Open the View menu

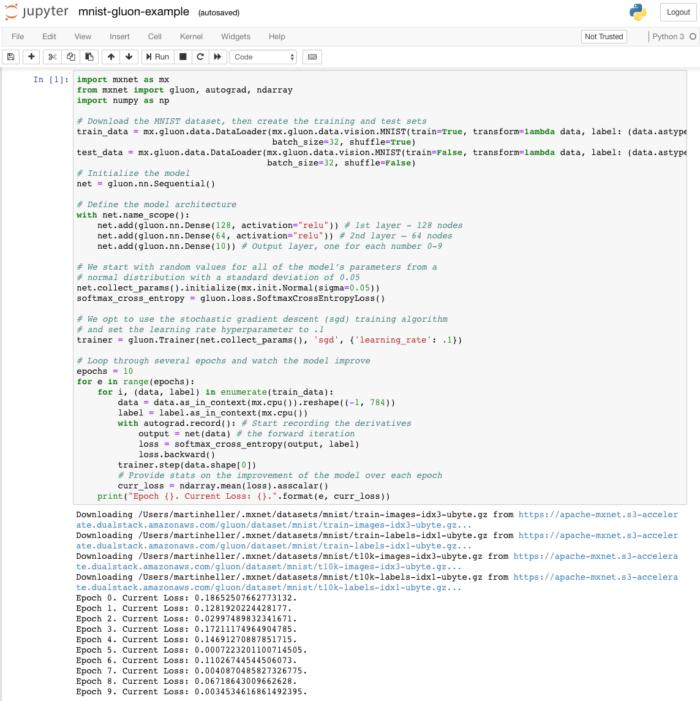point(83,37)
